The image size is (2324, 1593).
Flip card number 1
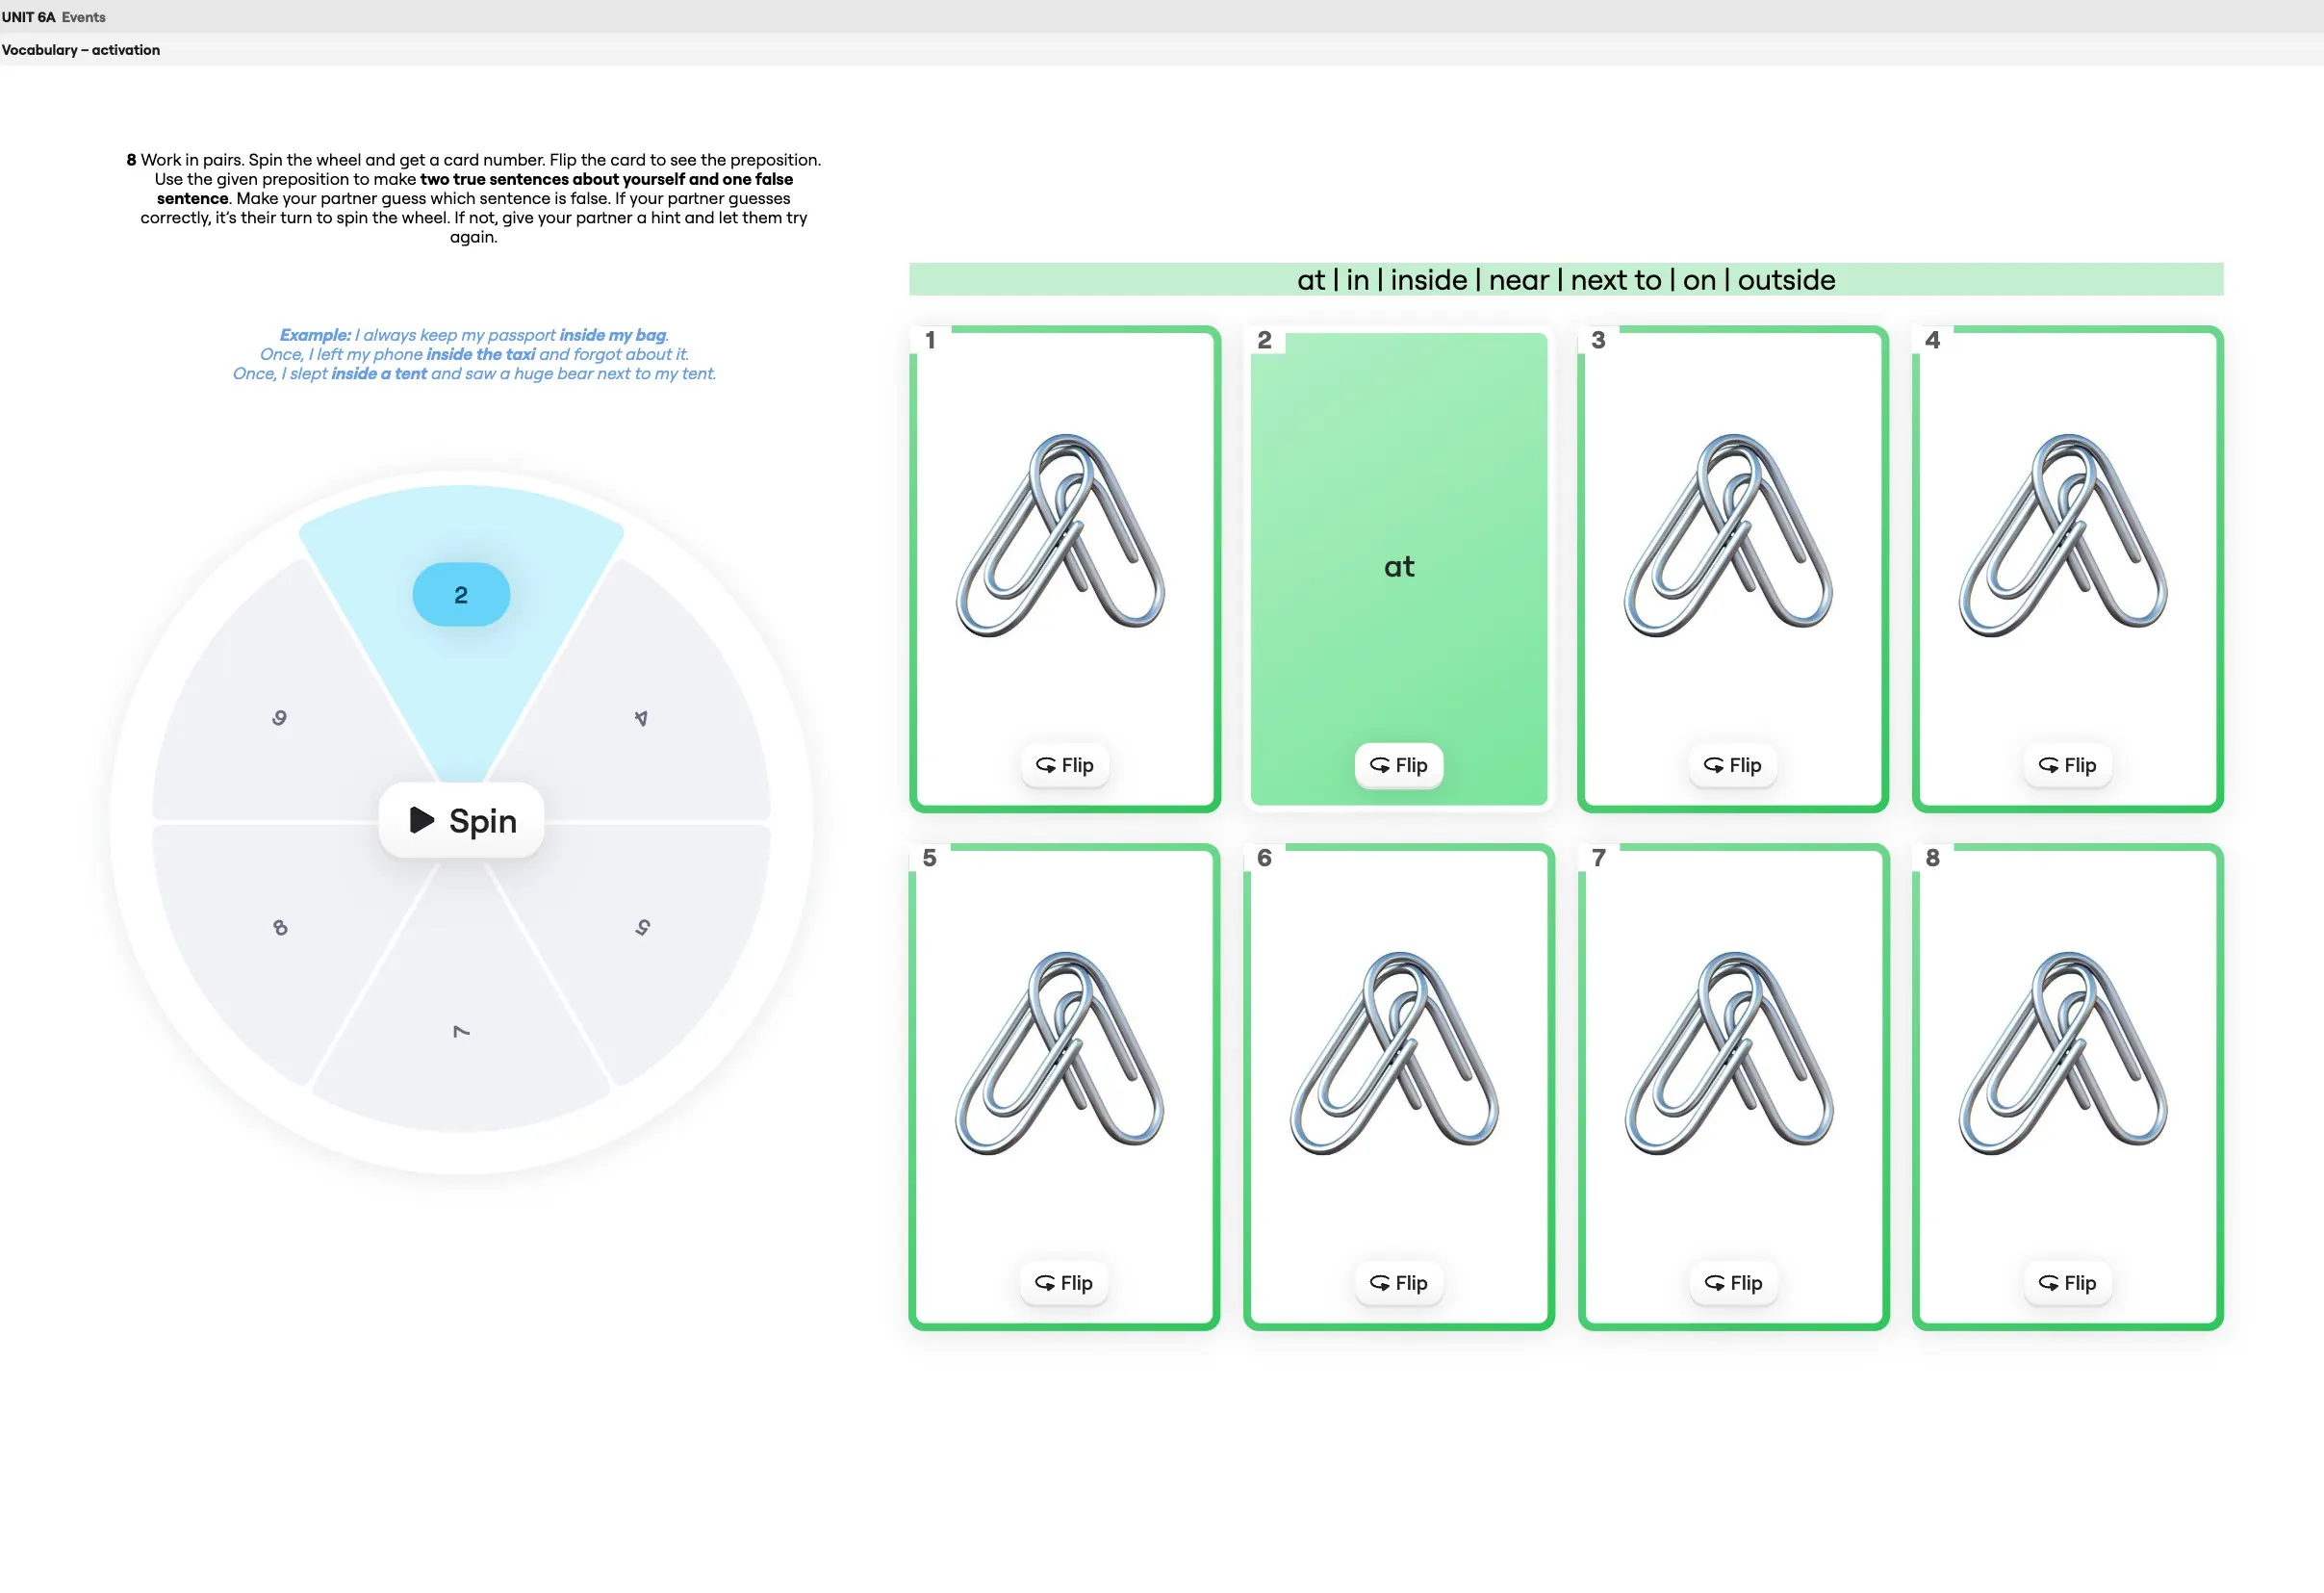click(1064, 765)
